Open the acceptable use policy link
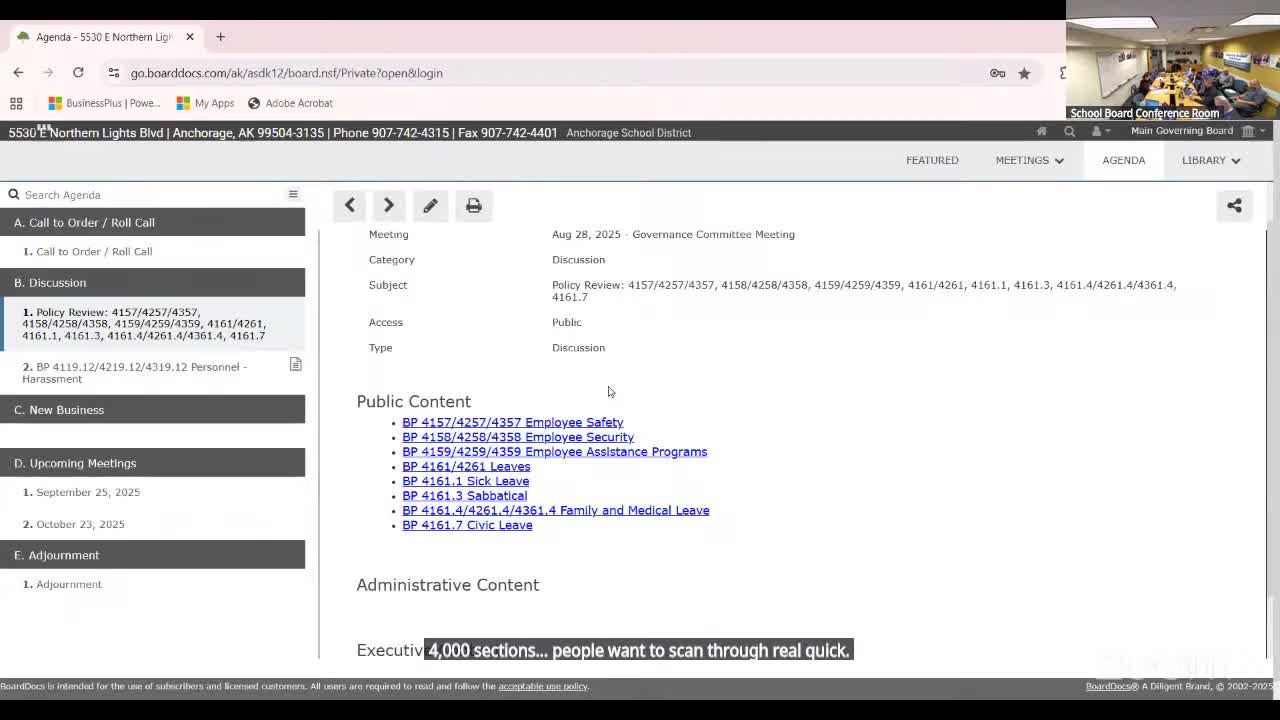The image size is (1280, 720). [x=543, y=686]
